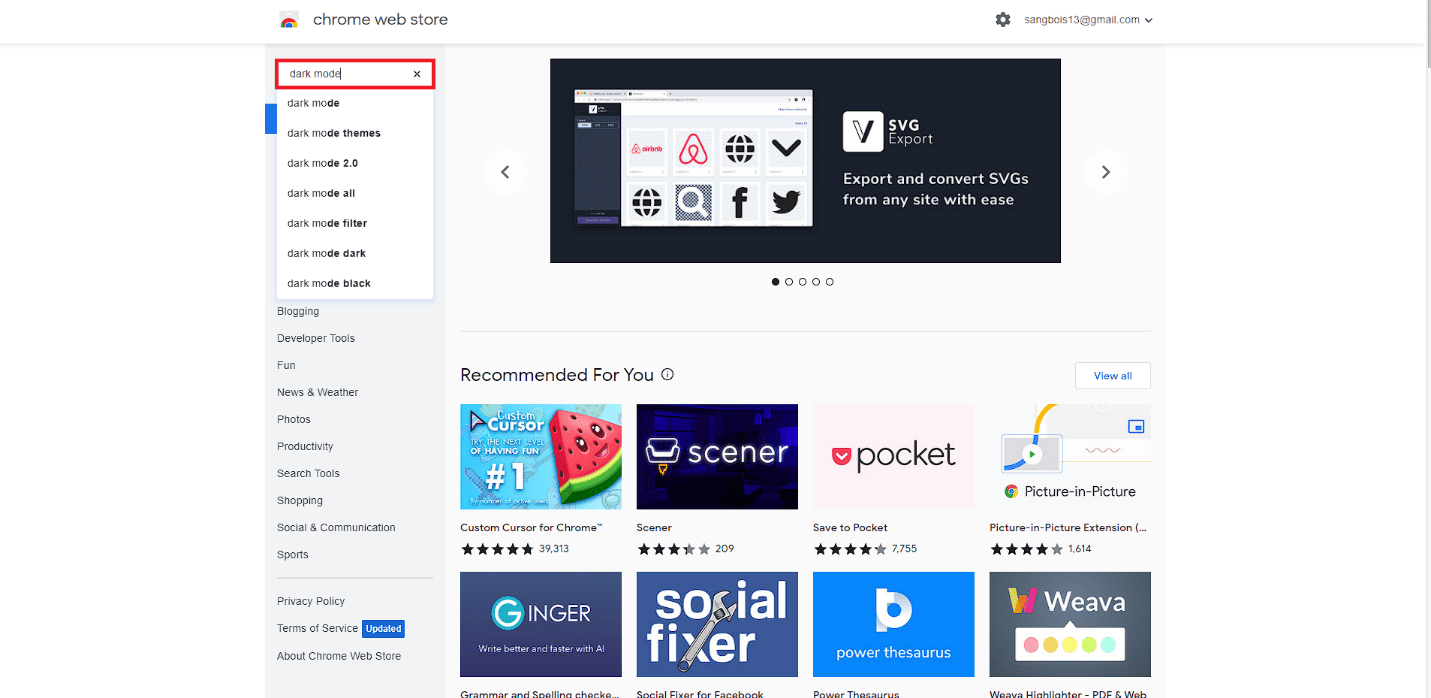
Task: Open the Social Fixer extension thumbnail
Action: 717,624
